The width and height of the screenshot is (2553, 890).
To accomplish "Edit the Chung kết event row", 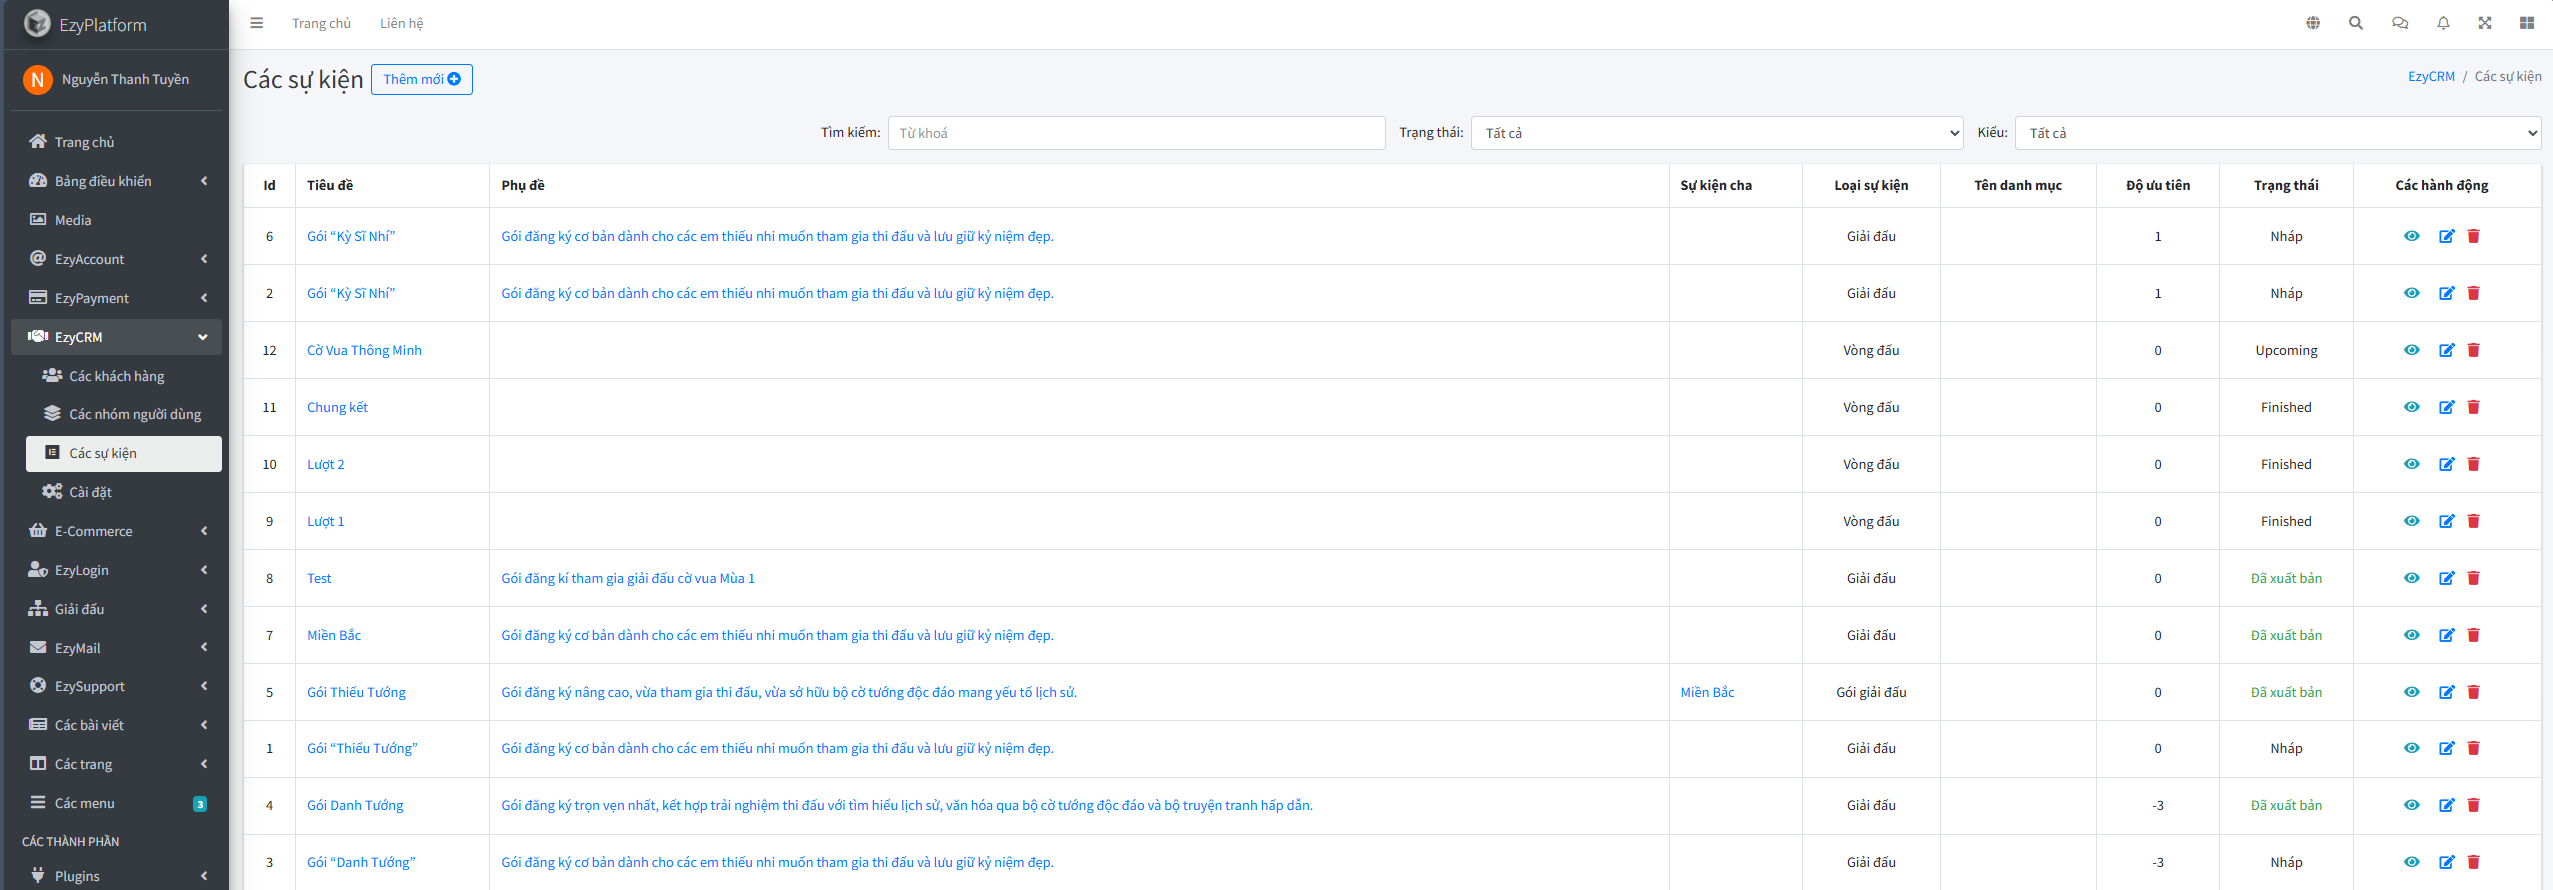I will (x=2446, y=407).
